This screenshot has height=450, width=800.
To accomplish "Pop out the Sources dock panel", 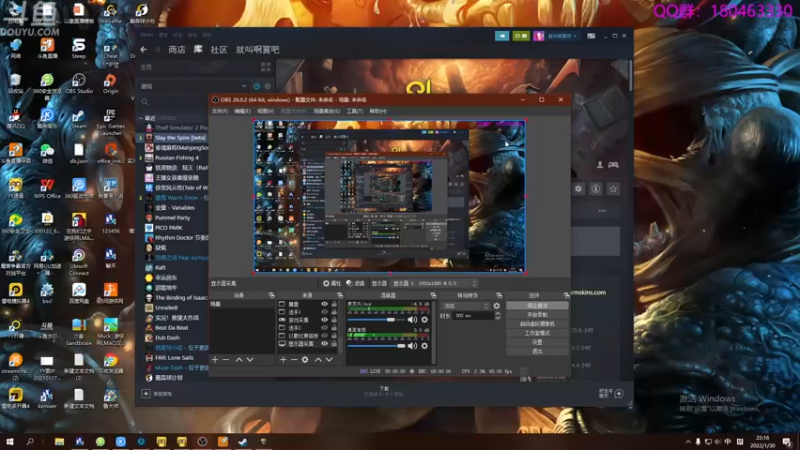I will pos(340,295).
